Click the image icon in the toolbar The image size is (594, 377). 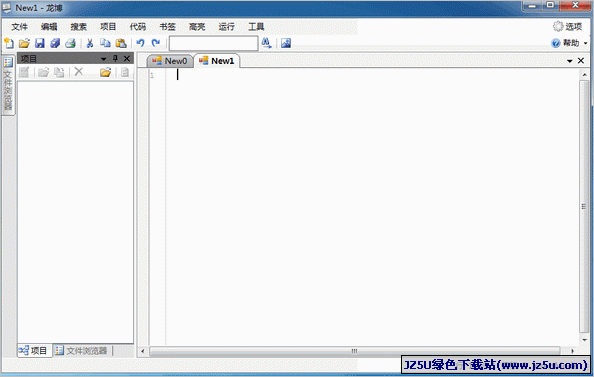pyautogui.click(x=286, y=43)
